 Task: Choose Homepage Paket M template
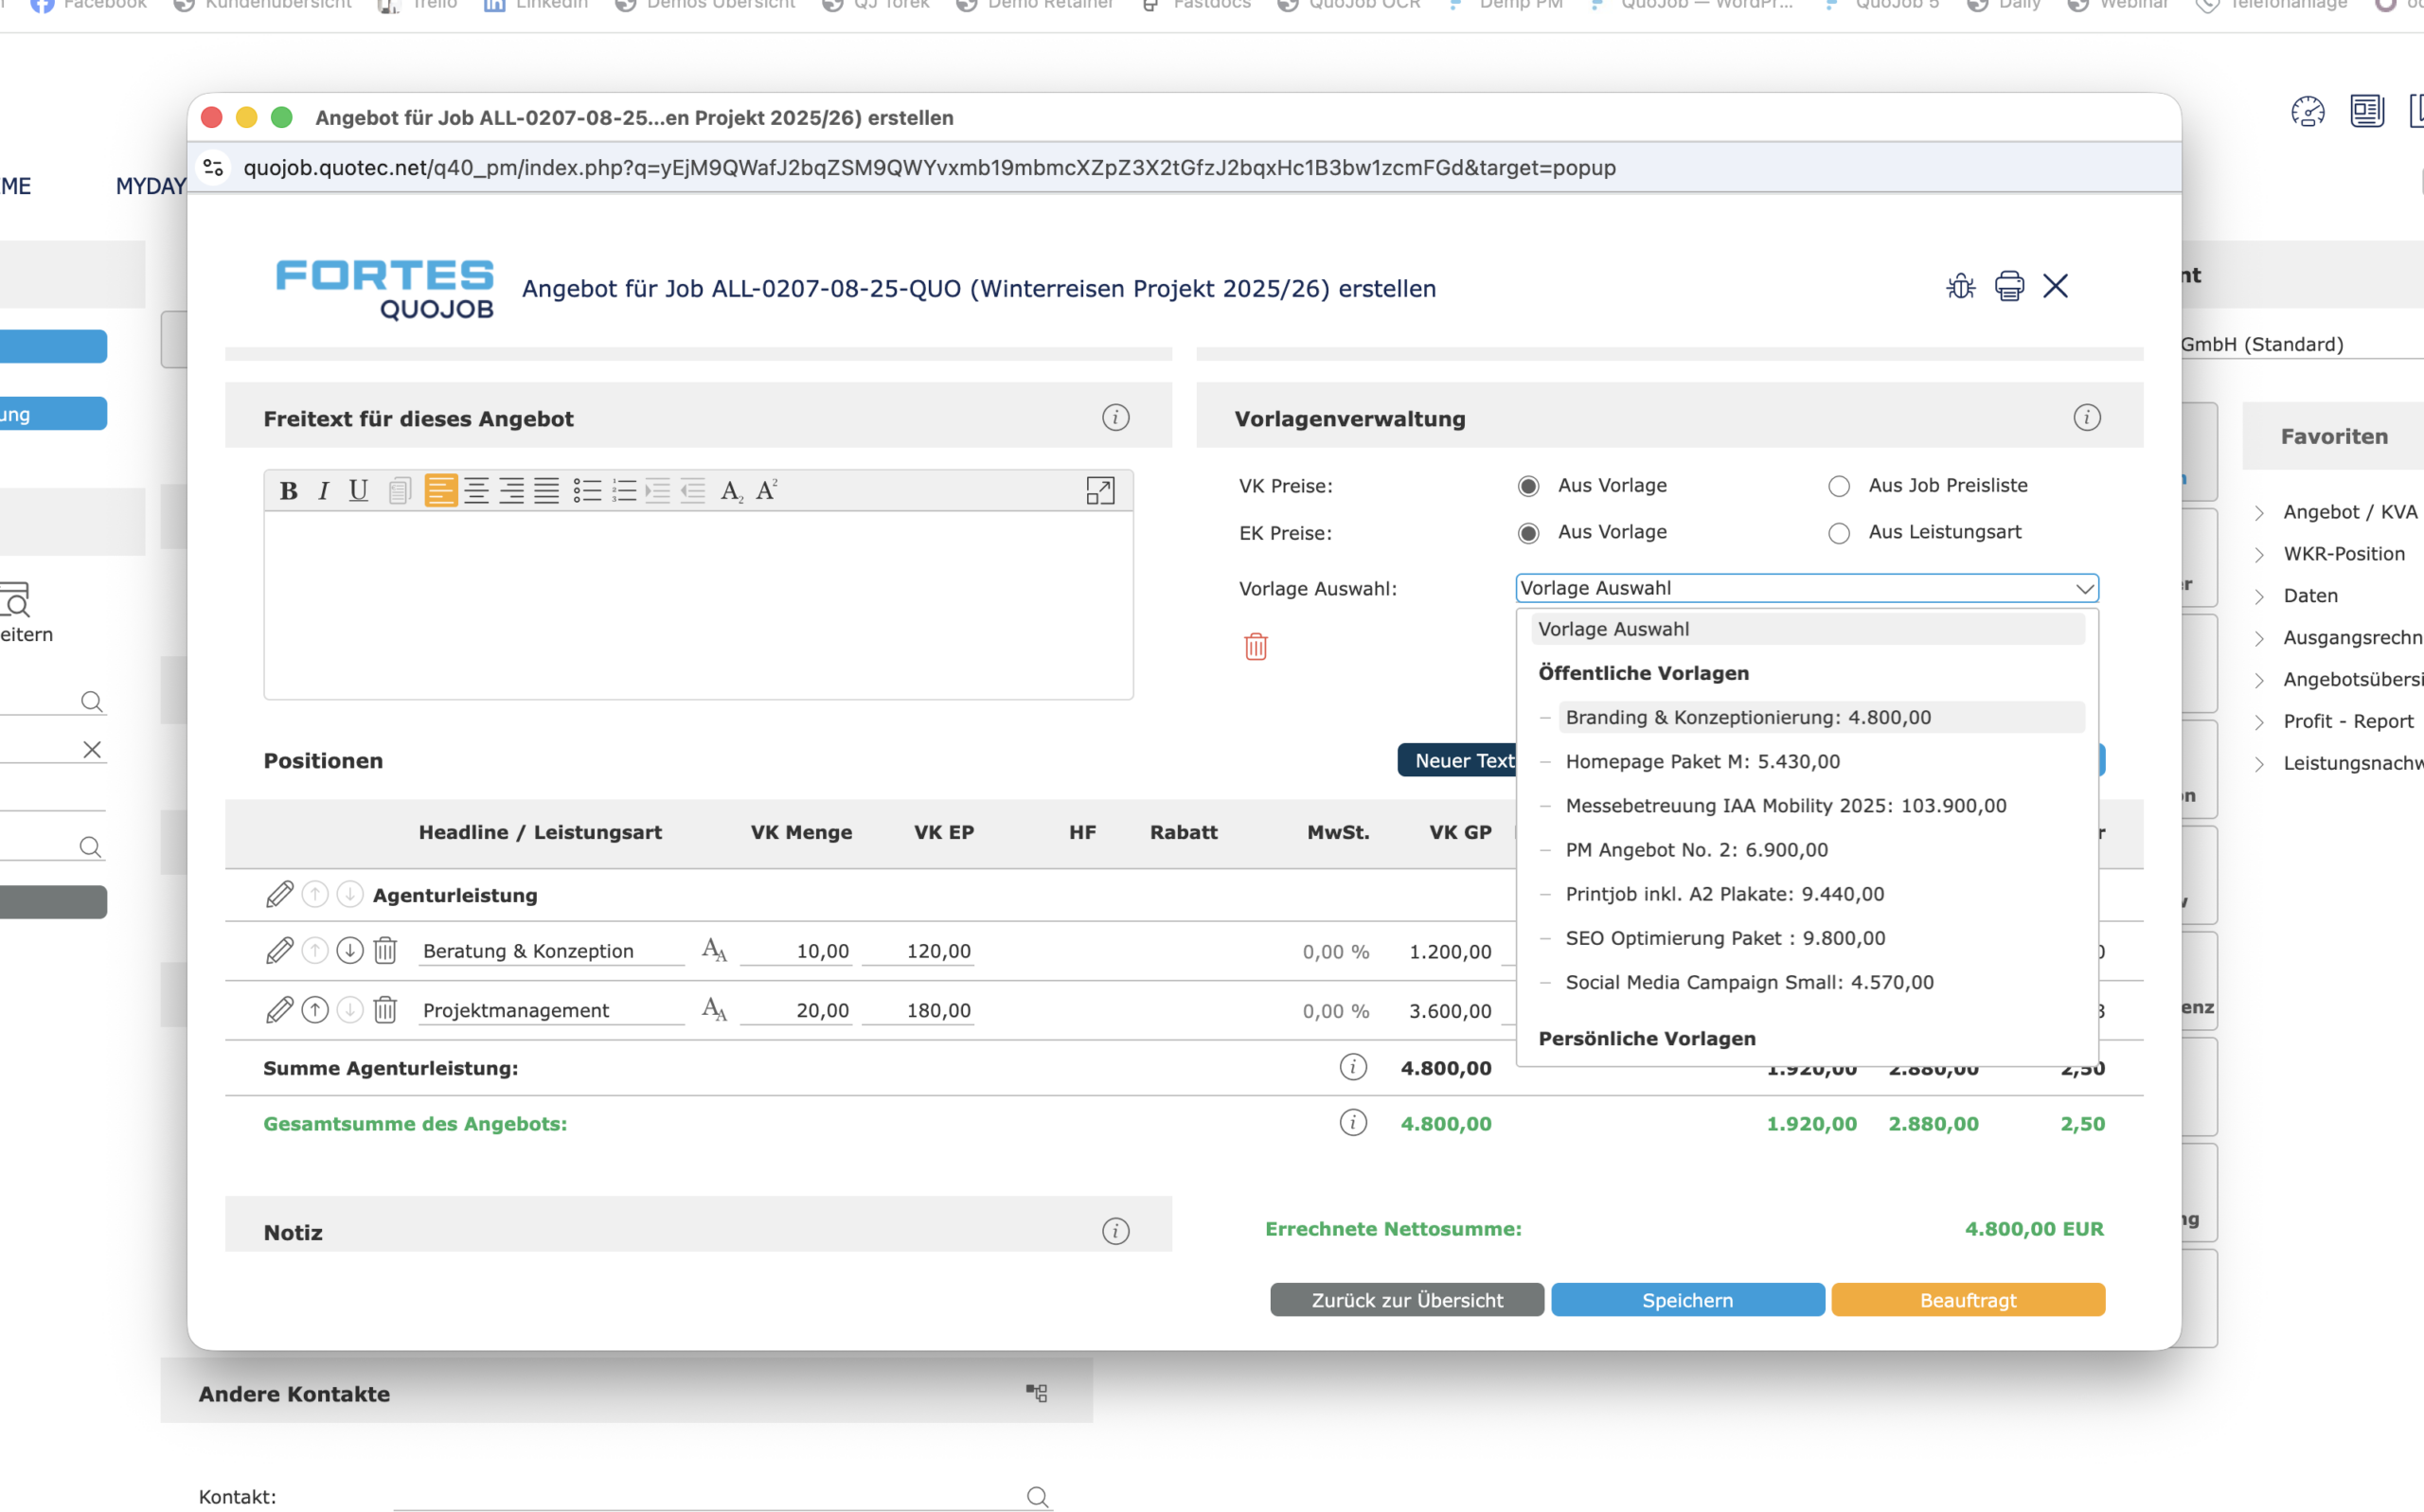tap(1702, 761)
